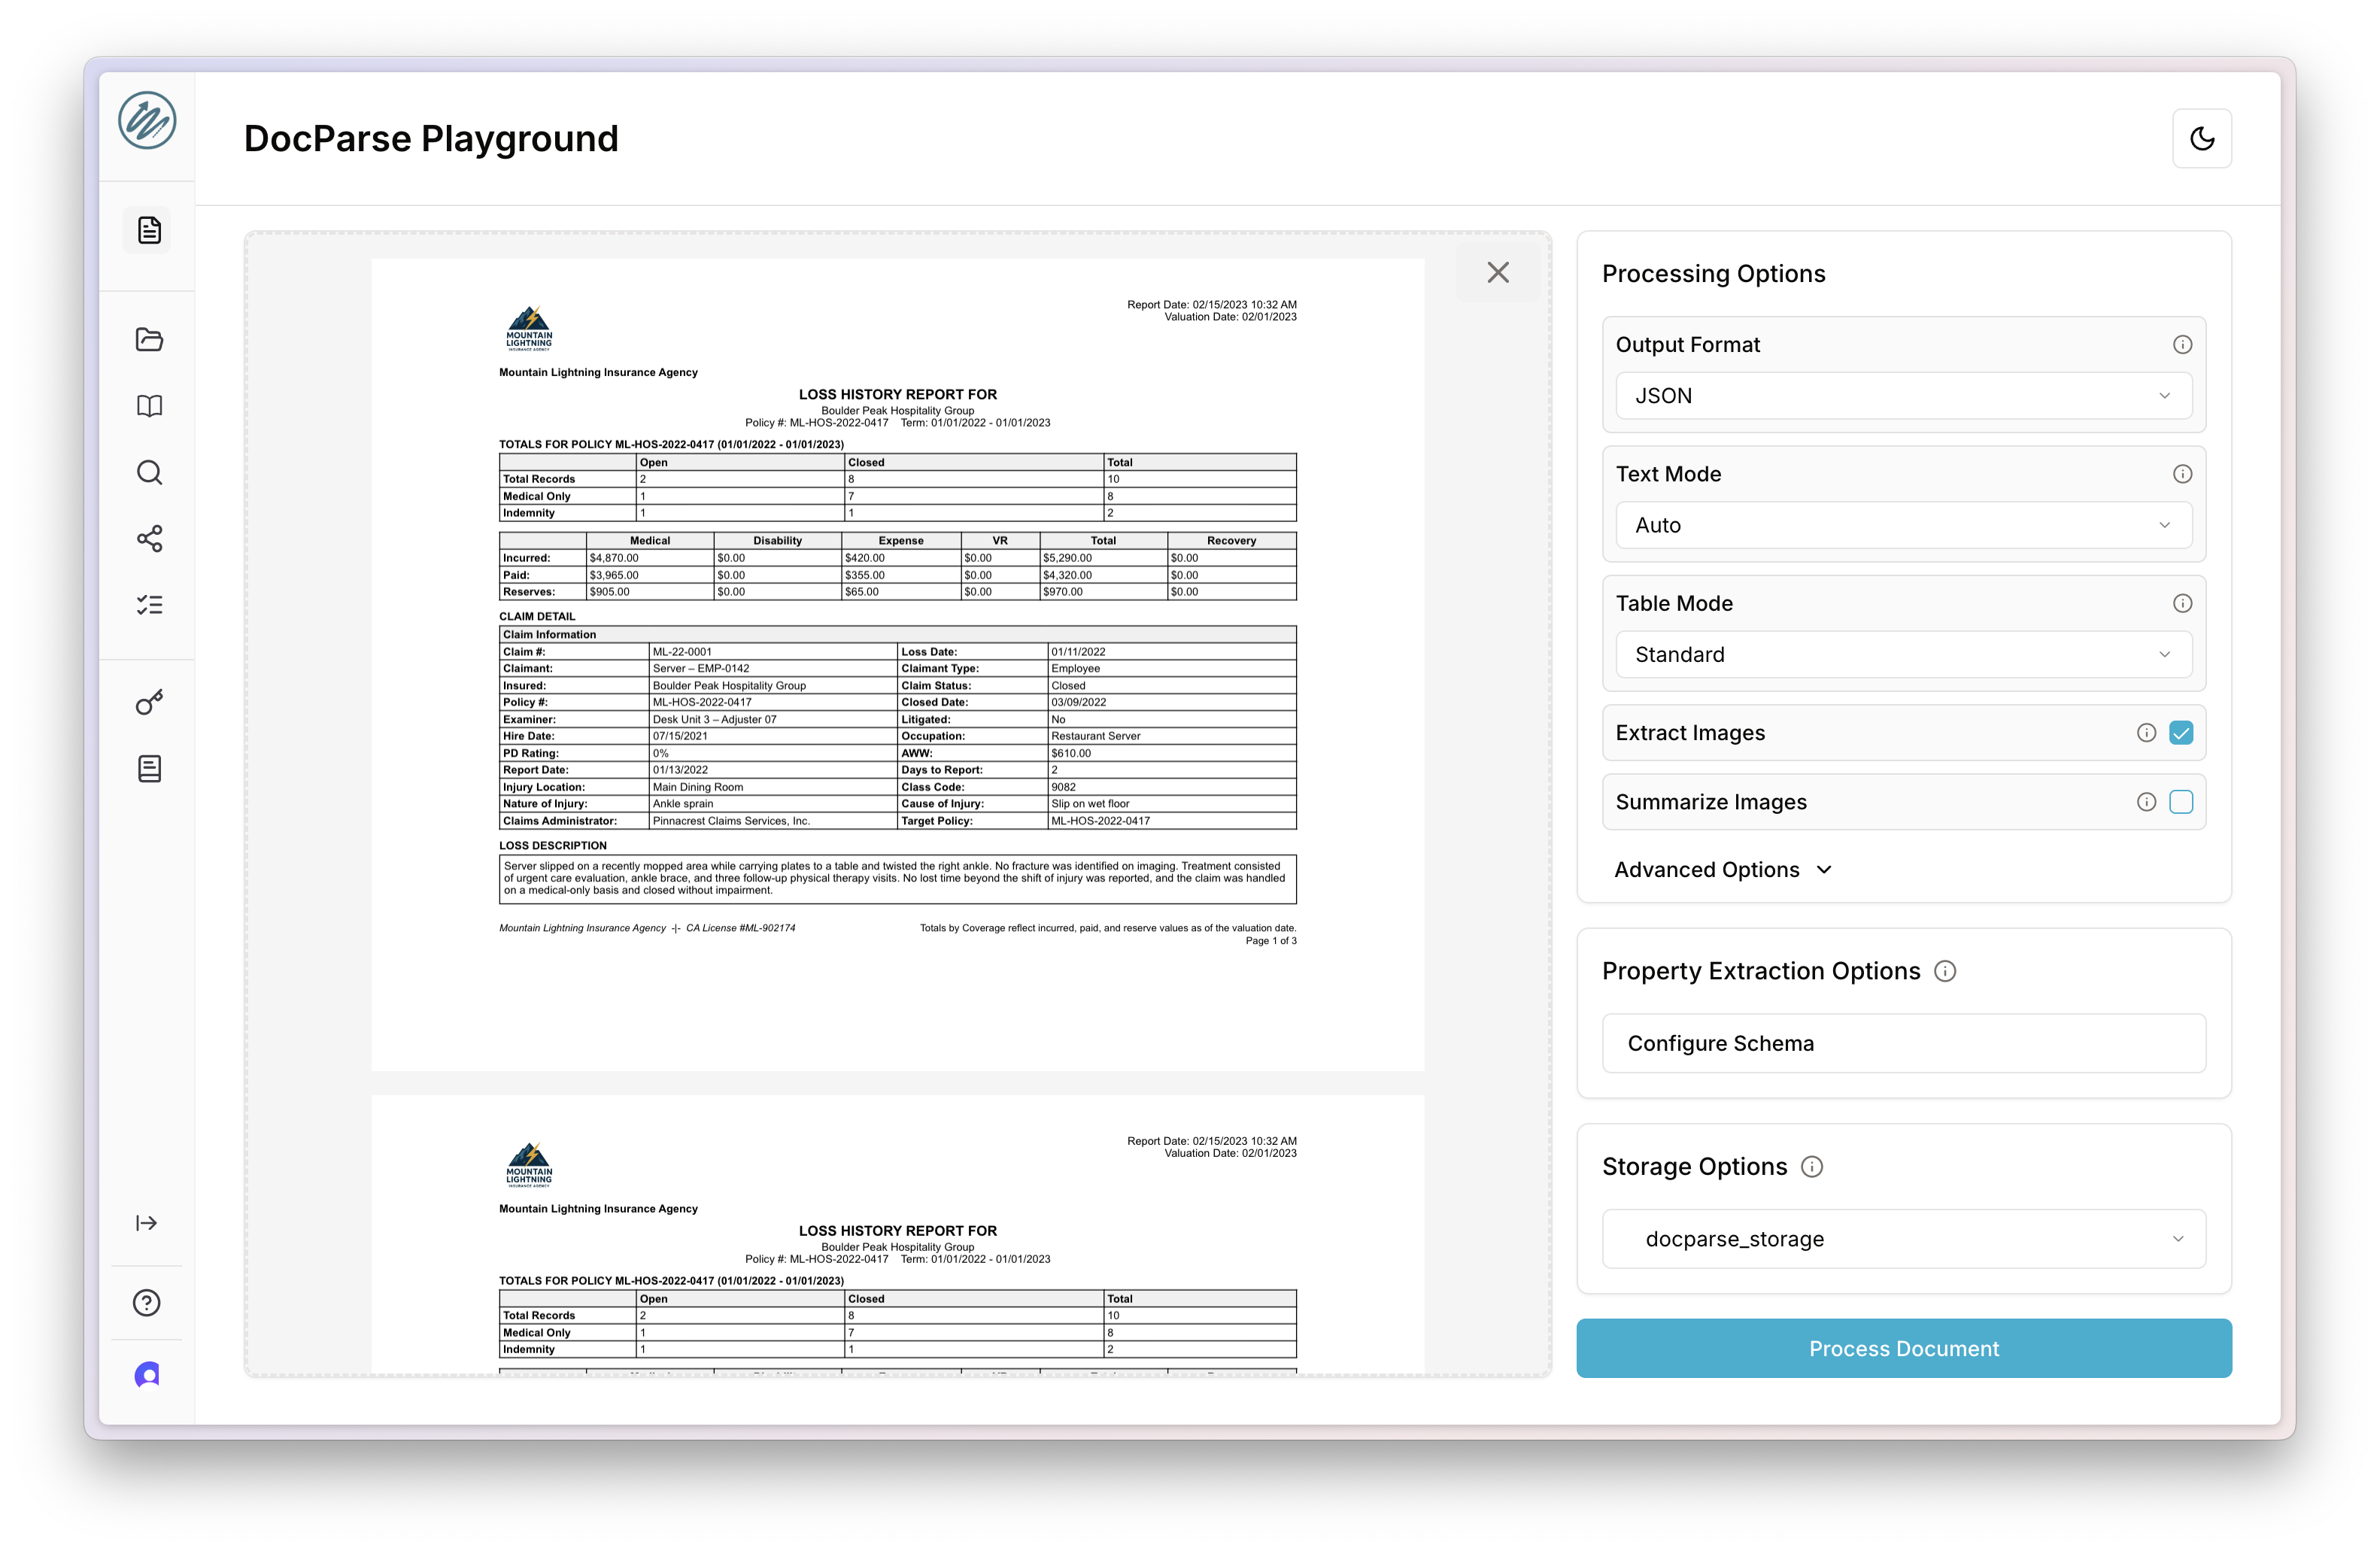Expand Advanced Options
Image resolution: width=2380 pixels, height=1551 pixels.
(1723, 870)
